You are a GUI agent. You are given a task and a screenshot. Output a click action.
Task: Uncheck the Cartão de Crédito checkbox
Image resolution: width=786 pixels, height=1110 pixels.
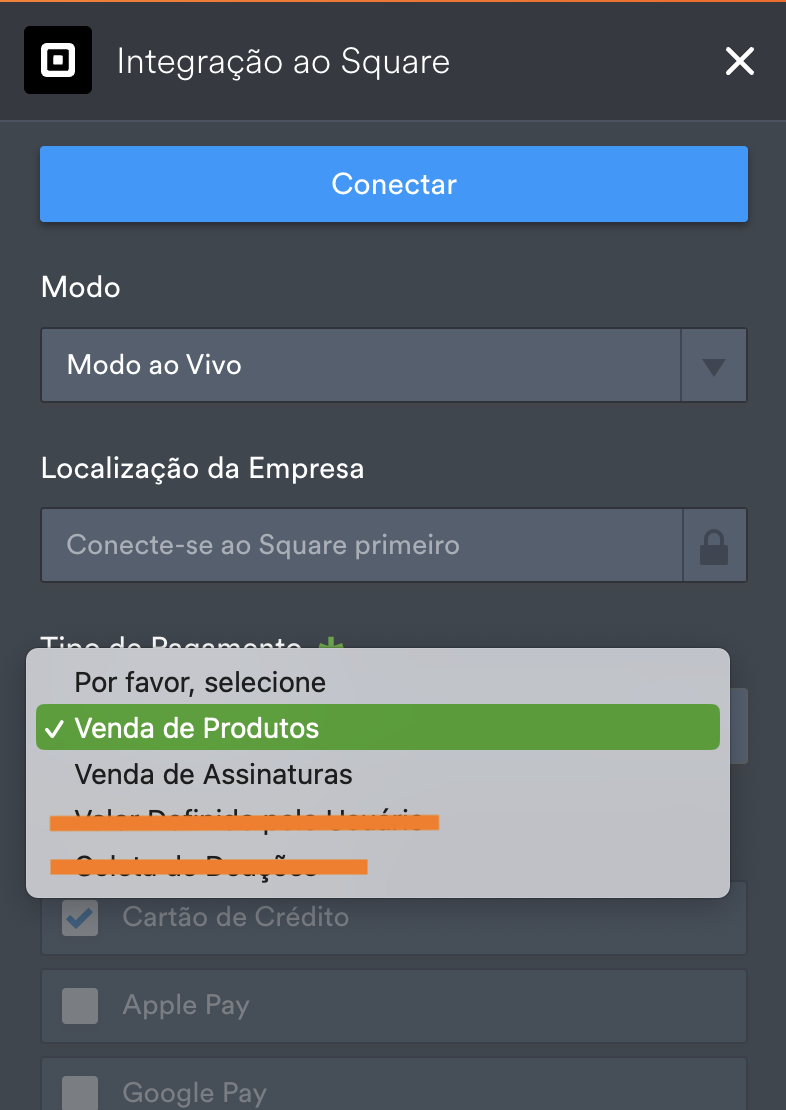(x=80, y=918)
